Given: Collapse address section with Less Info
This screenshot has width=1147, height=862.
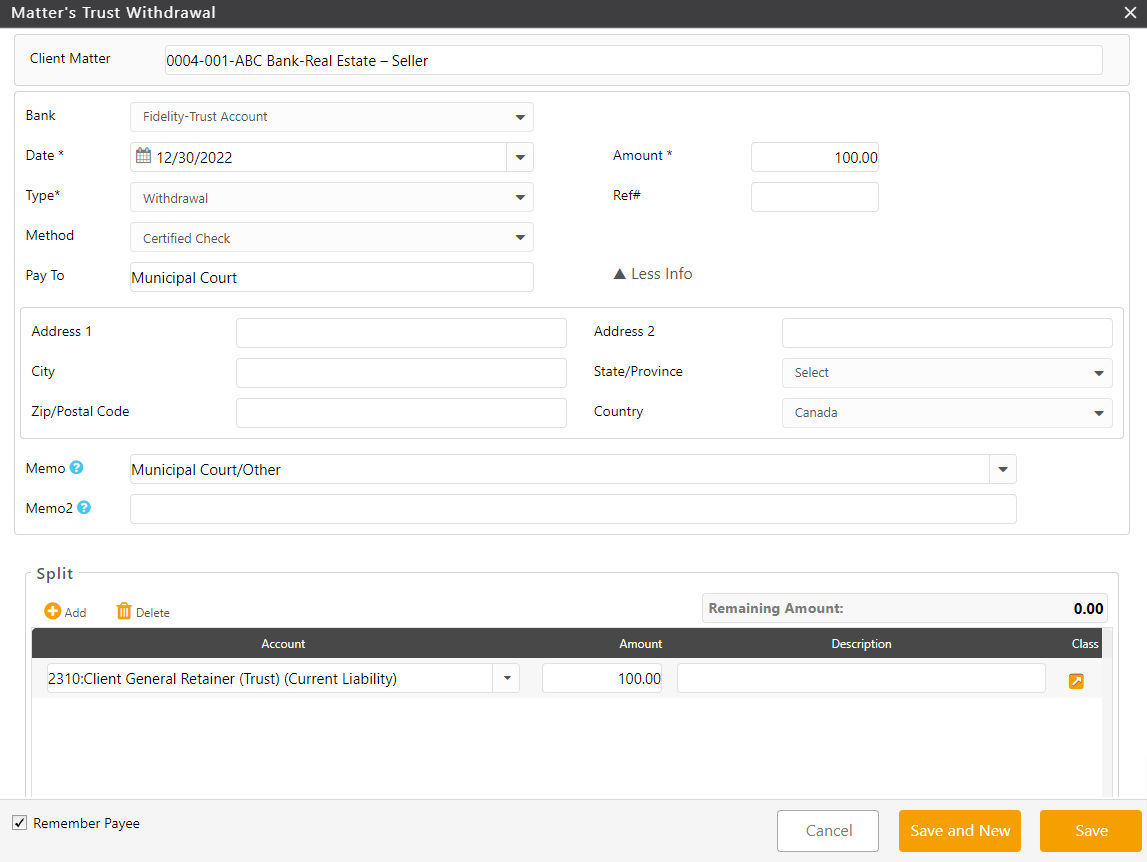Looking at the screenshot, I should click(652, 274).
